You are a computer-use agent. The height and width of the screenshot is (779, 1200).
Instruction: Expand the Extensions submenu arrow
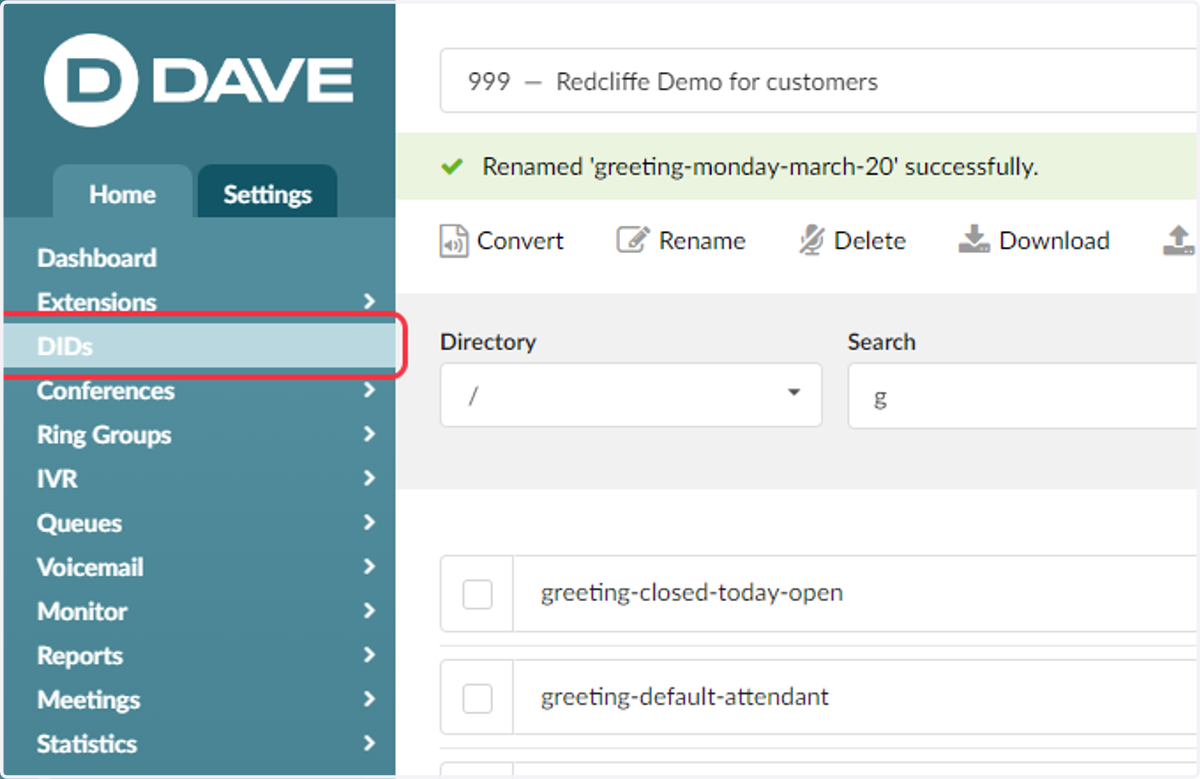click(x=369, y=301)
